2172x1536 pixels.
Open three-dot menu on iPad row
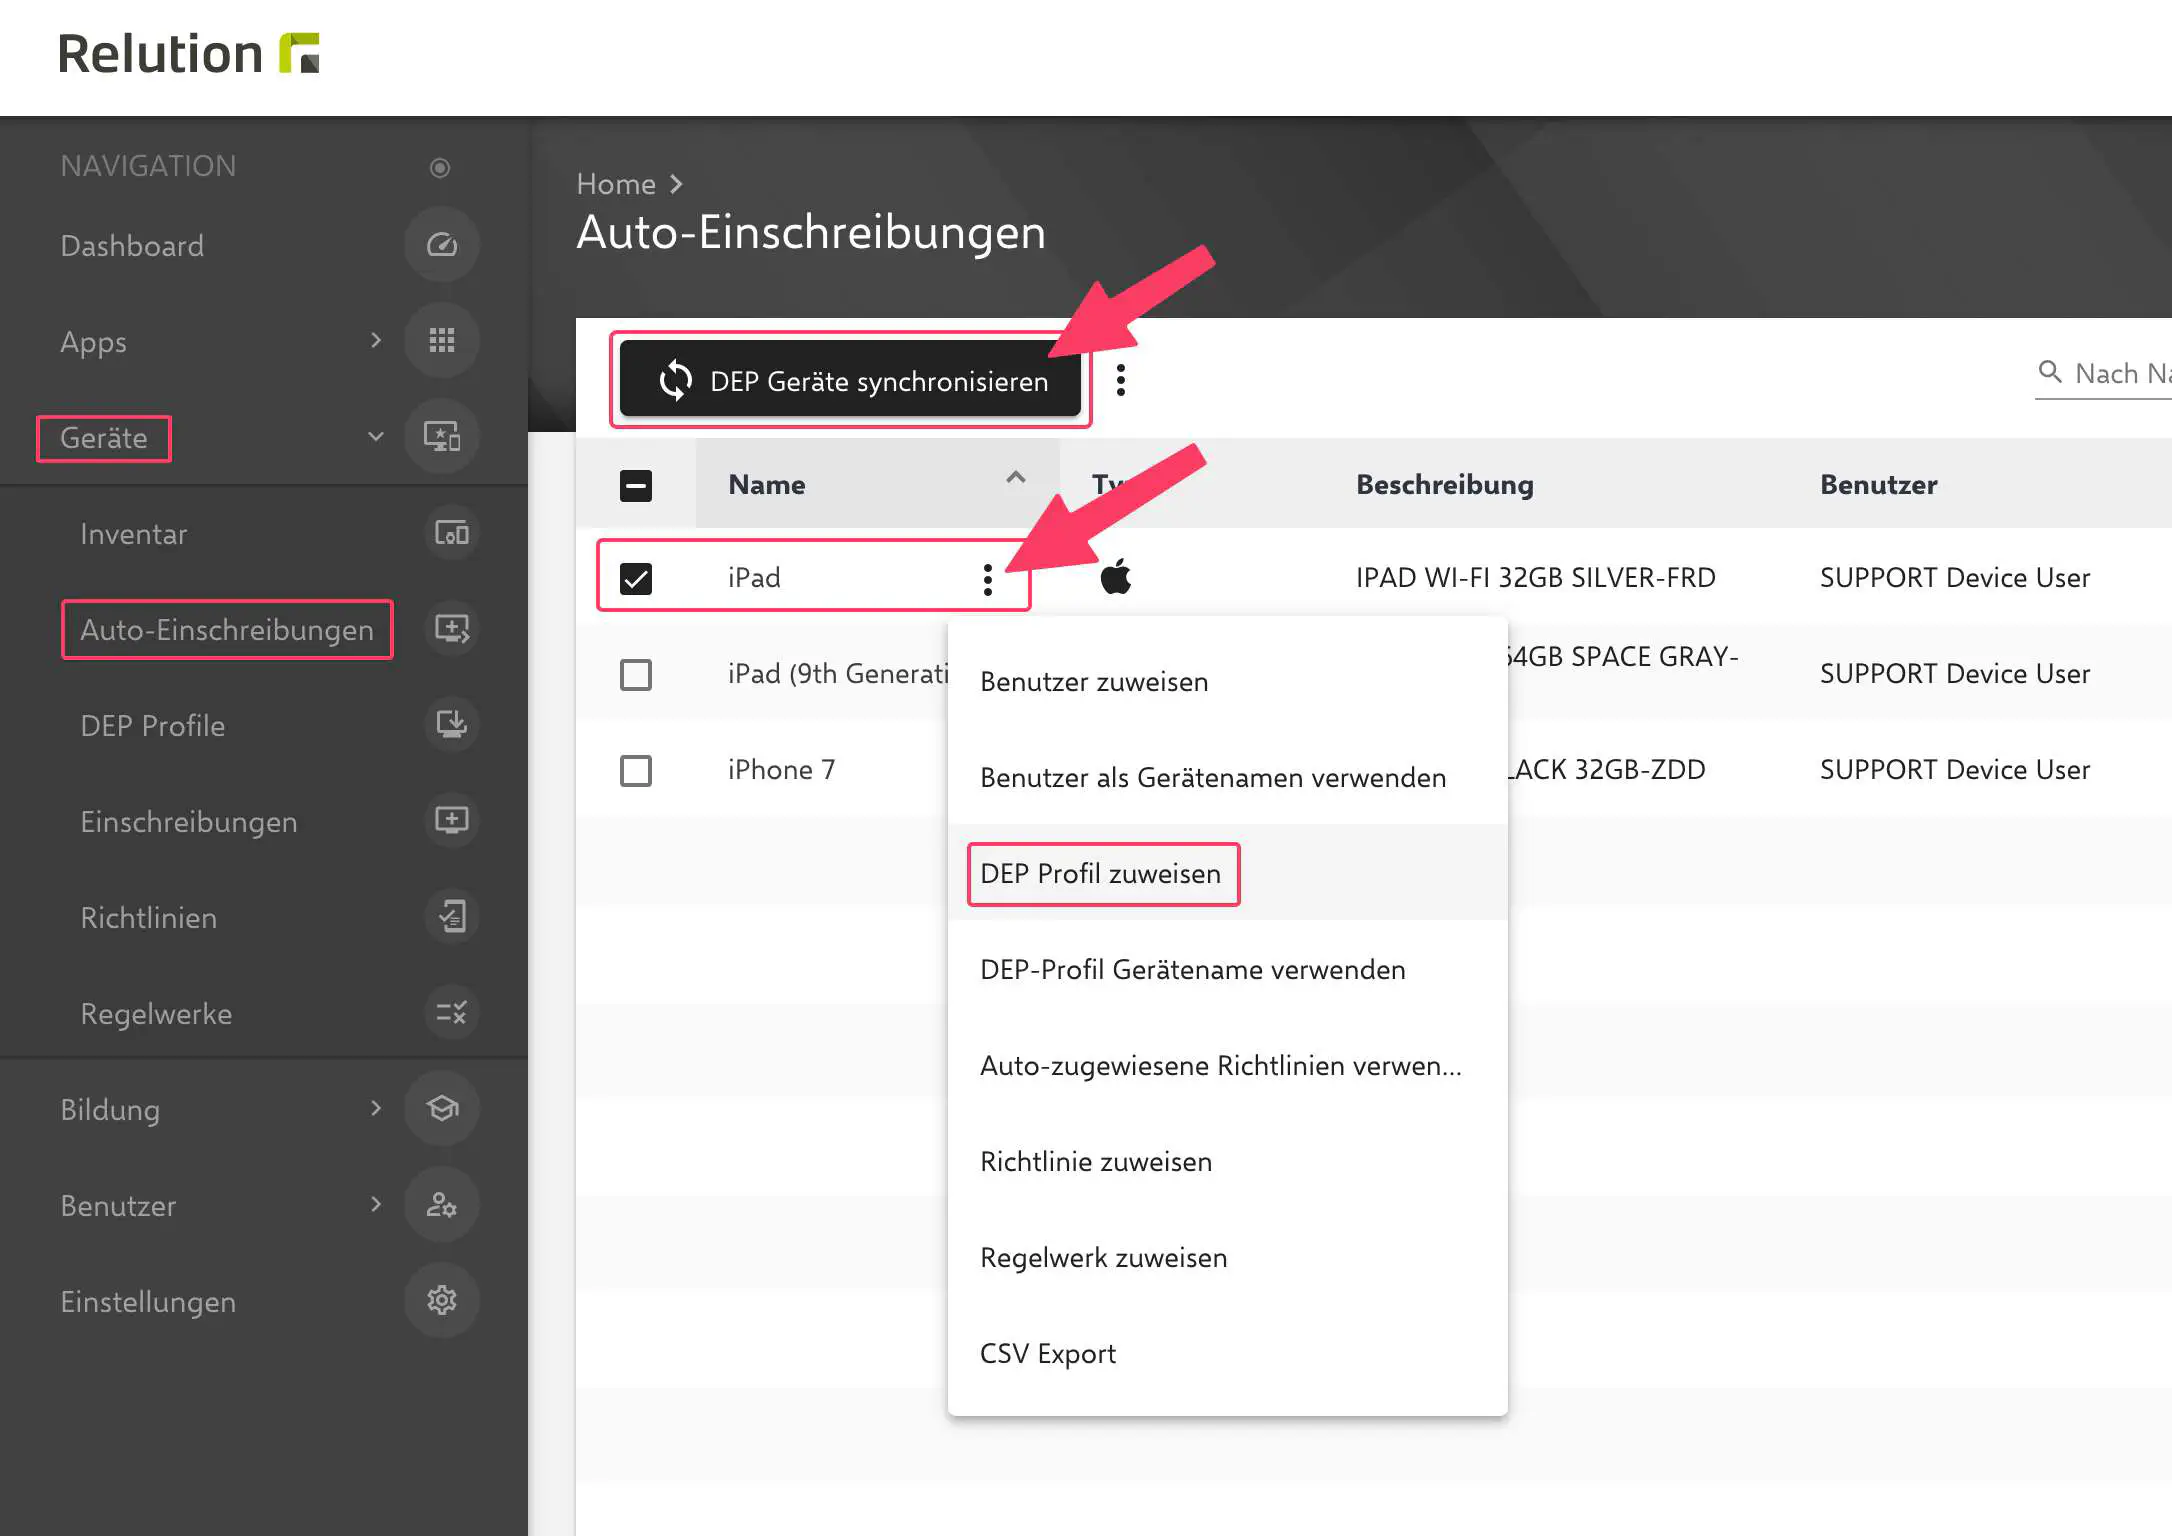point(988,579)
